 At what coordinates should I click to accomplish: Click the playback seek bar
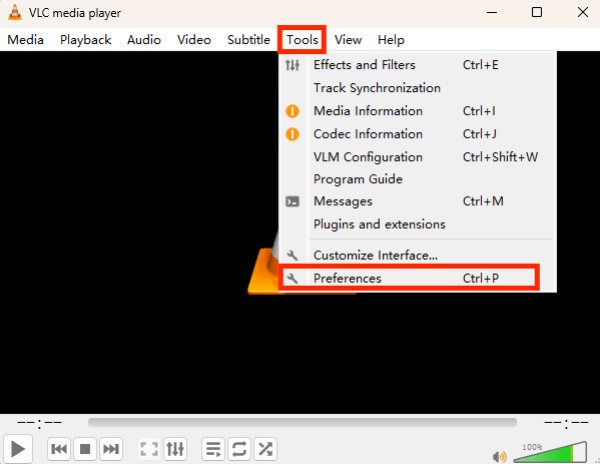(x=302, y=423)
